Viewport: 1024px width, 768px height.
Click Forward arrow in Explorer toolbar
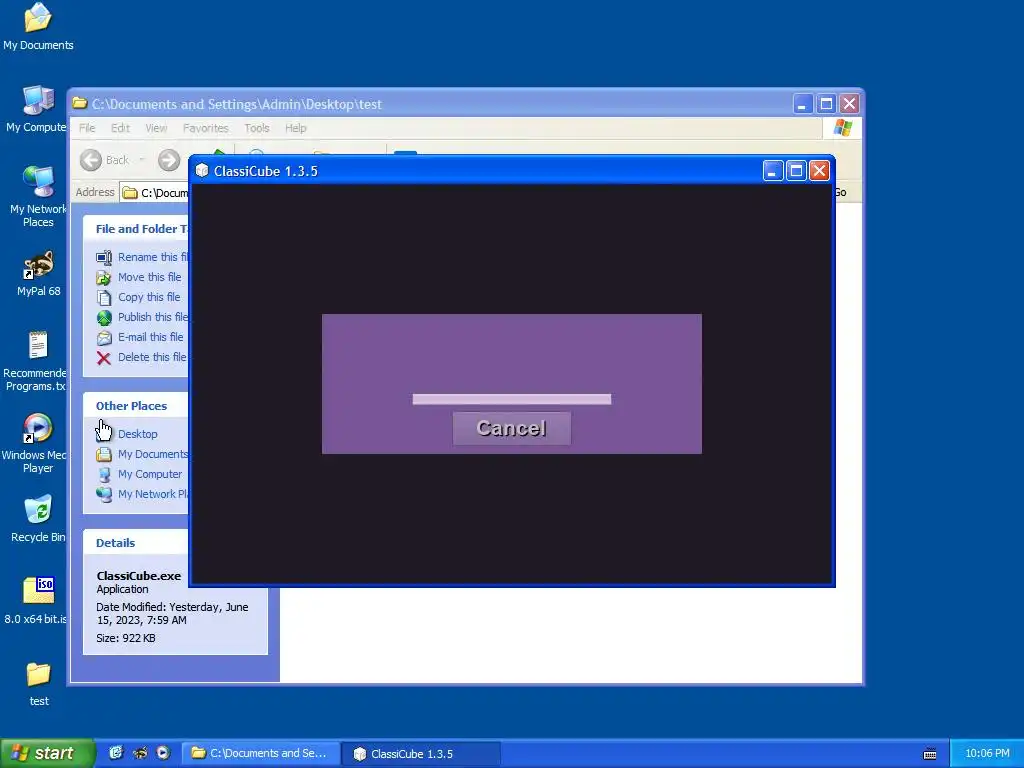click(x=168, y=160)
